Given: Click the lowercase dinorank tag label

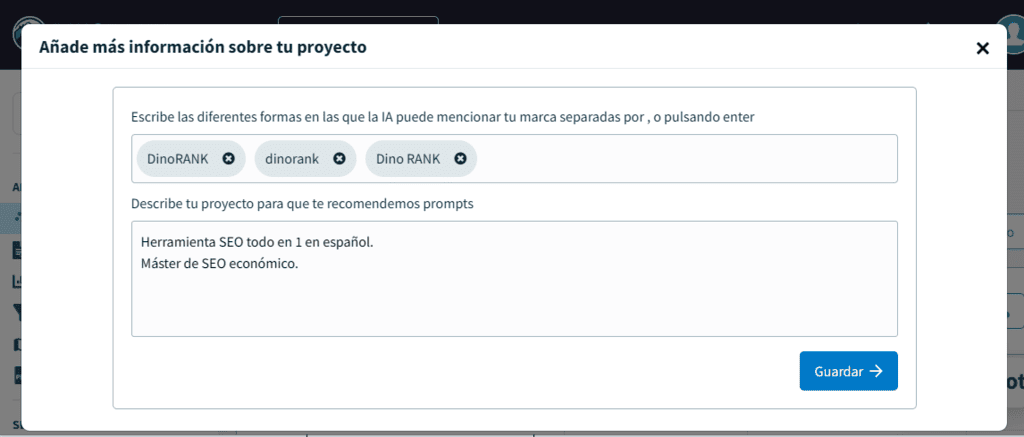Looking at the screenshot, I should [x=292, y=159].
